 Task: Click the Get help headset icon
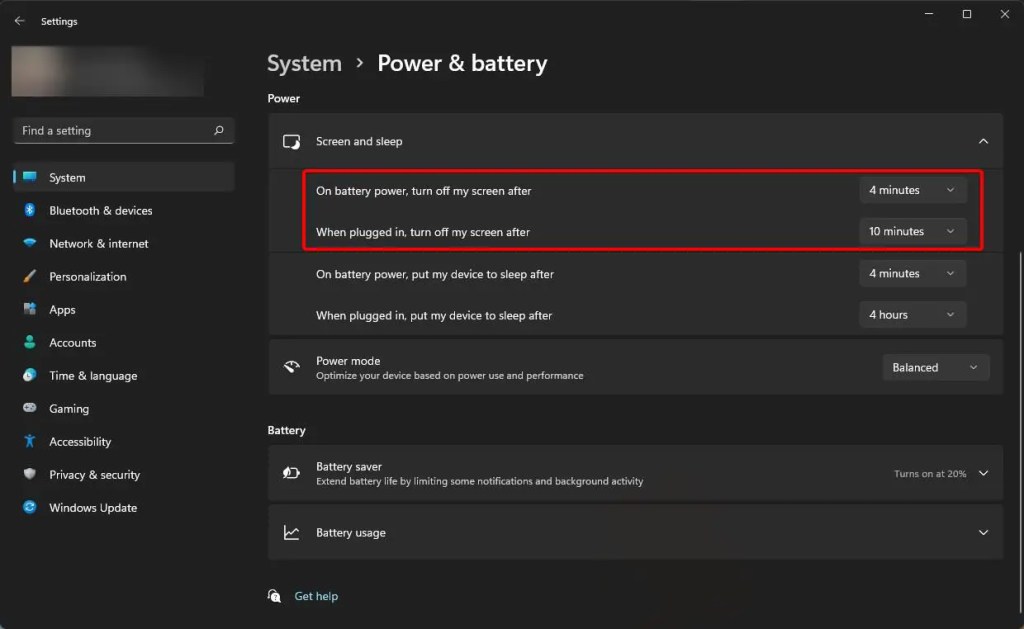point(274,596)
